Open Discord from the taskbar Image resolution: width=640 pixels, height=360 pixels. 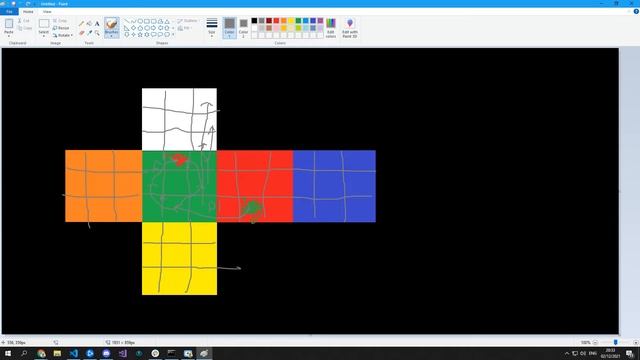coord(106,353)
